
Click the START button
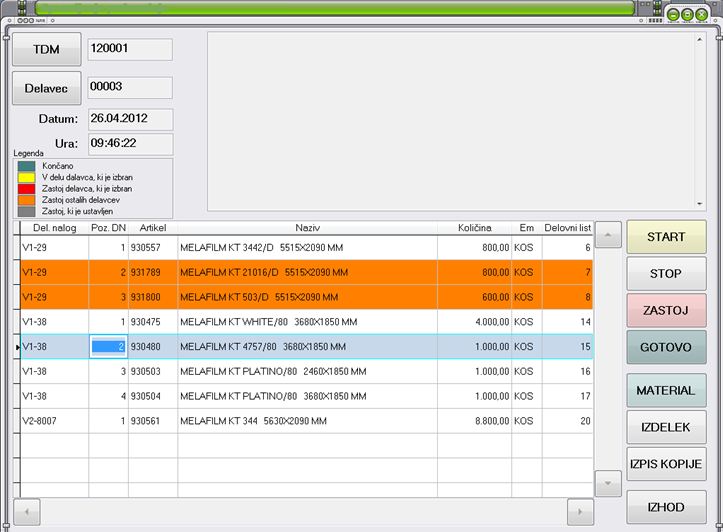click(x=666, y=237)
